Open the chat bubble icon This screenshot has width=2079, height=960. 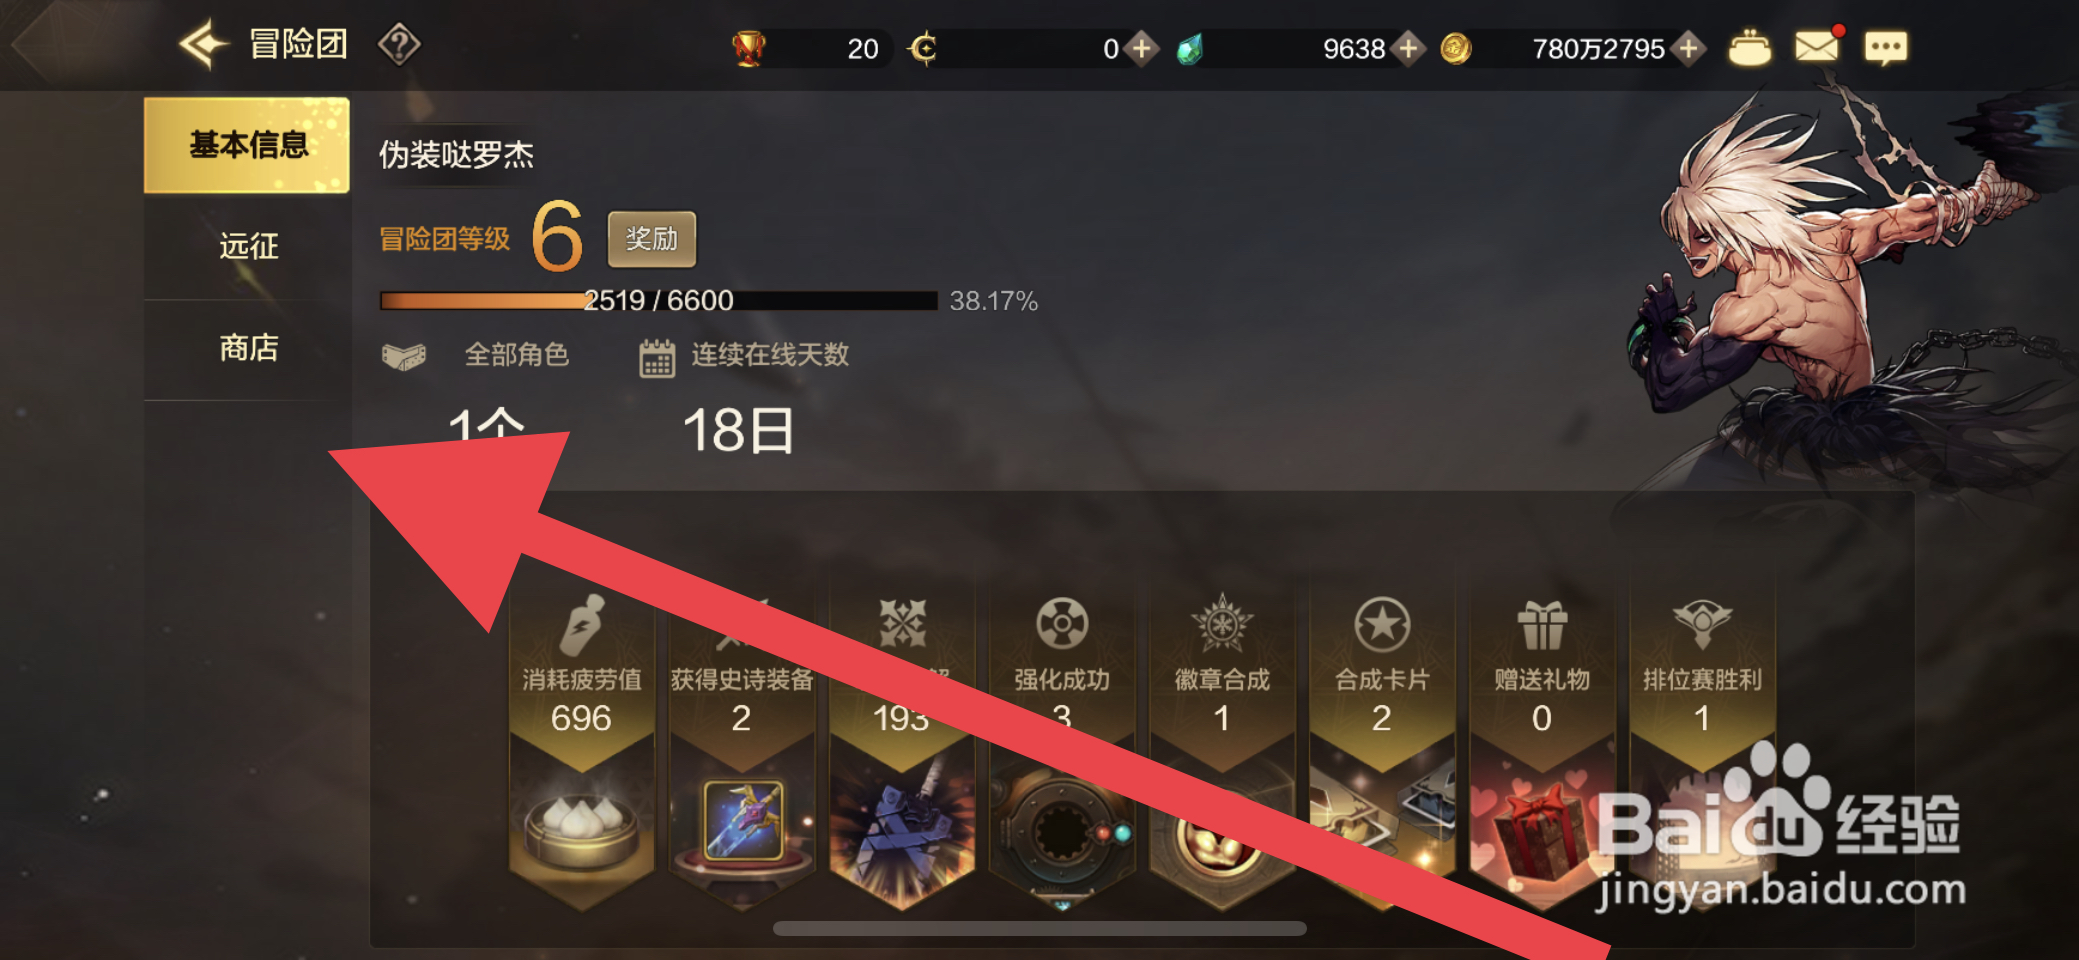pyautogui.click(x=1886, y=48)
